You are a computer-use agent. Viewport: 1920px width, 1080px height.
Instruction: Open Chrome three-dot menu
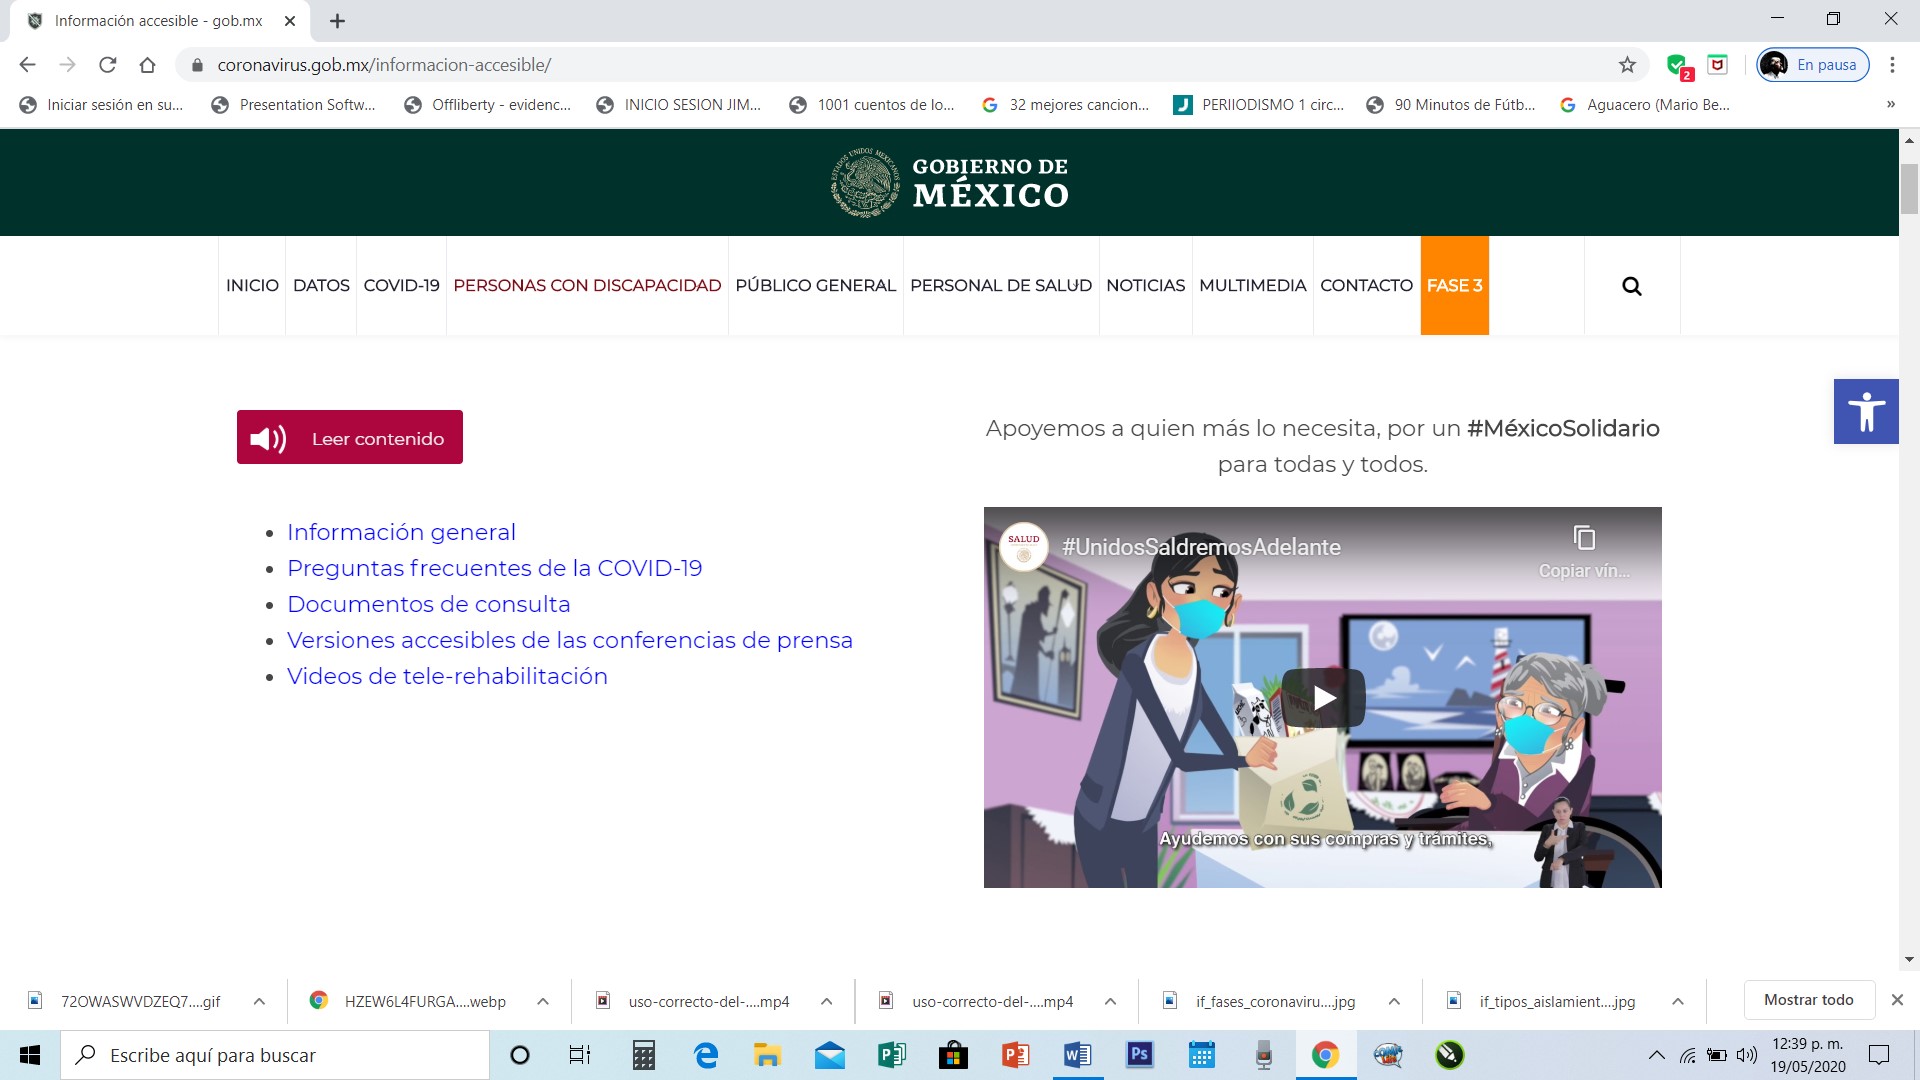pyautogui.click(x=1892, y=65)
